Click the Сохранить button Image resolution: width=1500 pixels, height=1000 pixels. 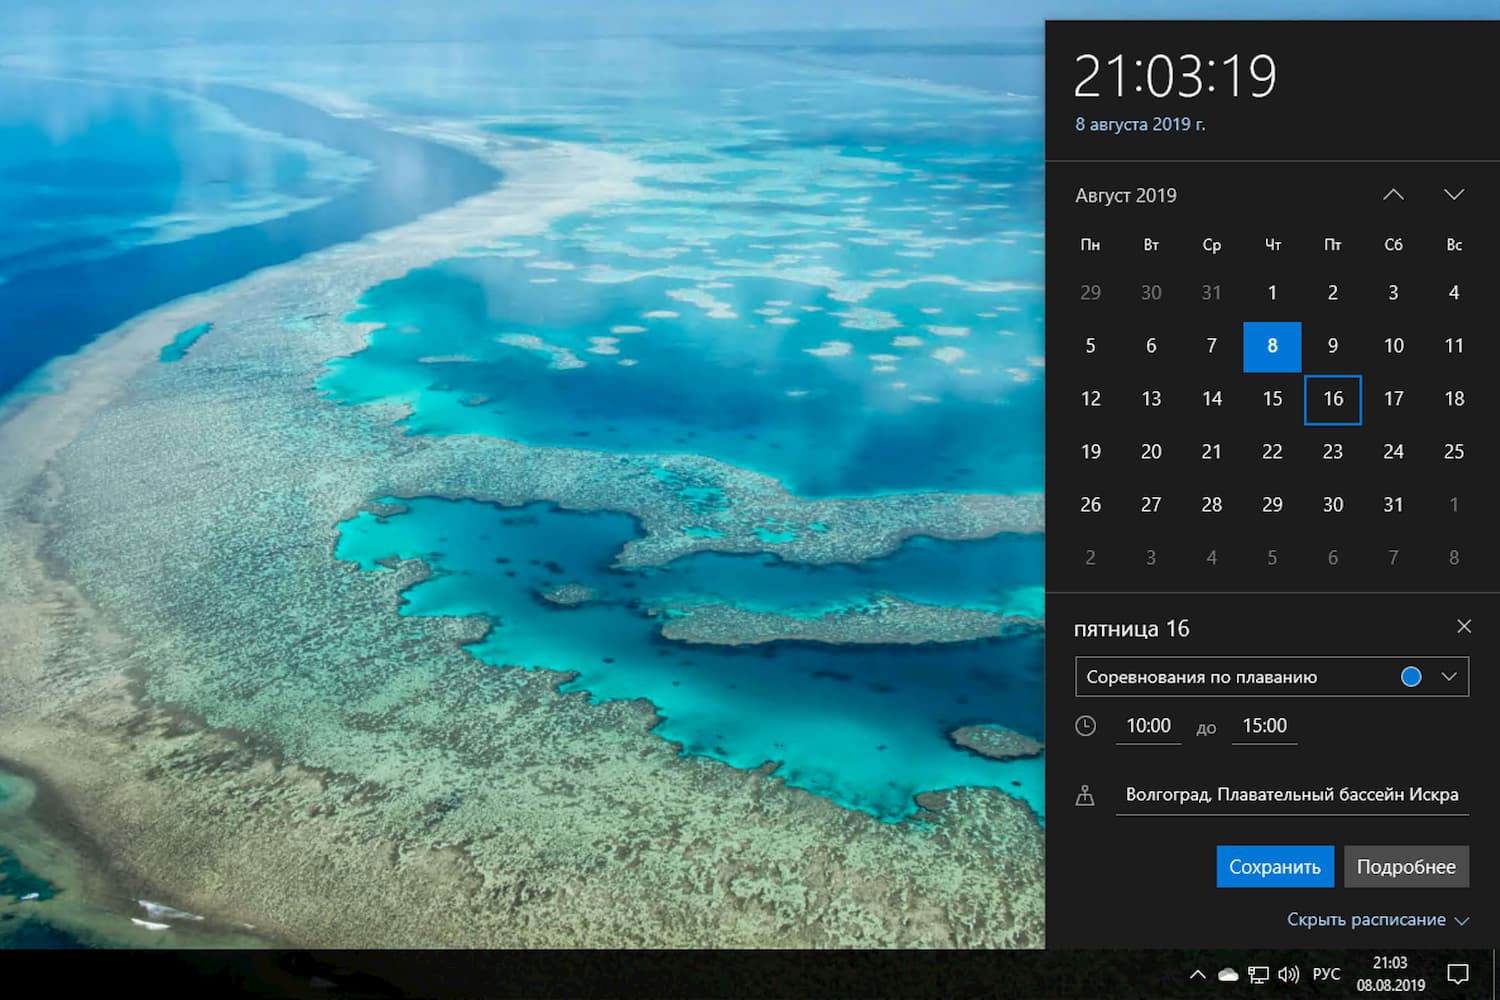(x=1275, y=866)
